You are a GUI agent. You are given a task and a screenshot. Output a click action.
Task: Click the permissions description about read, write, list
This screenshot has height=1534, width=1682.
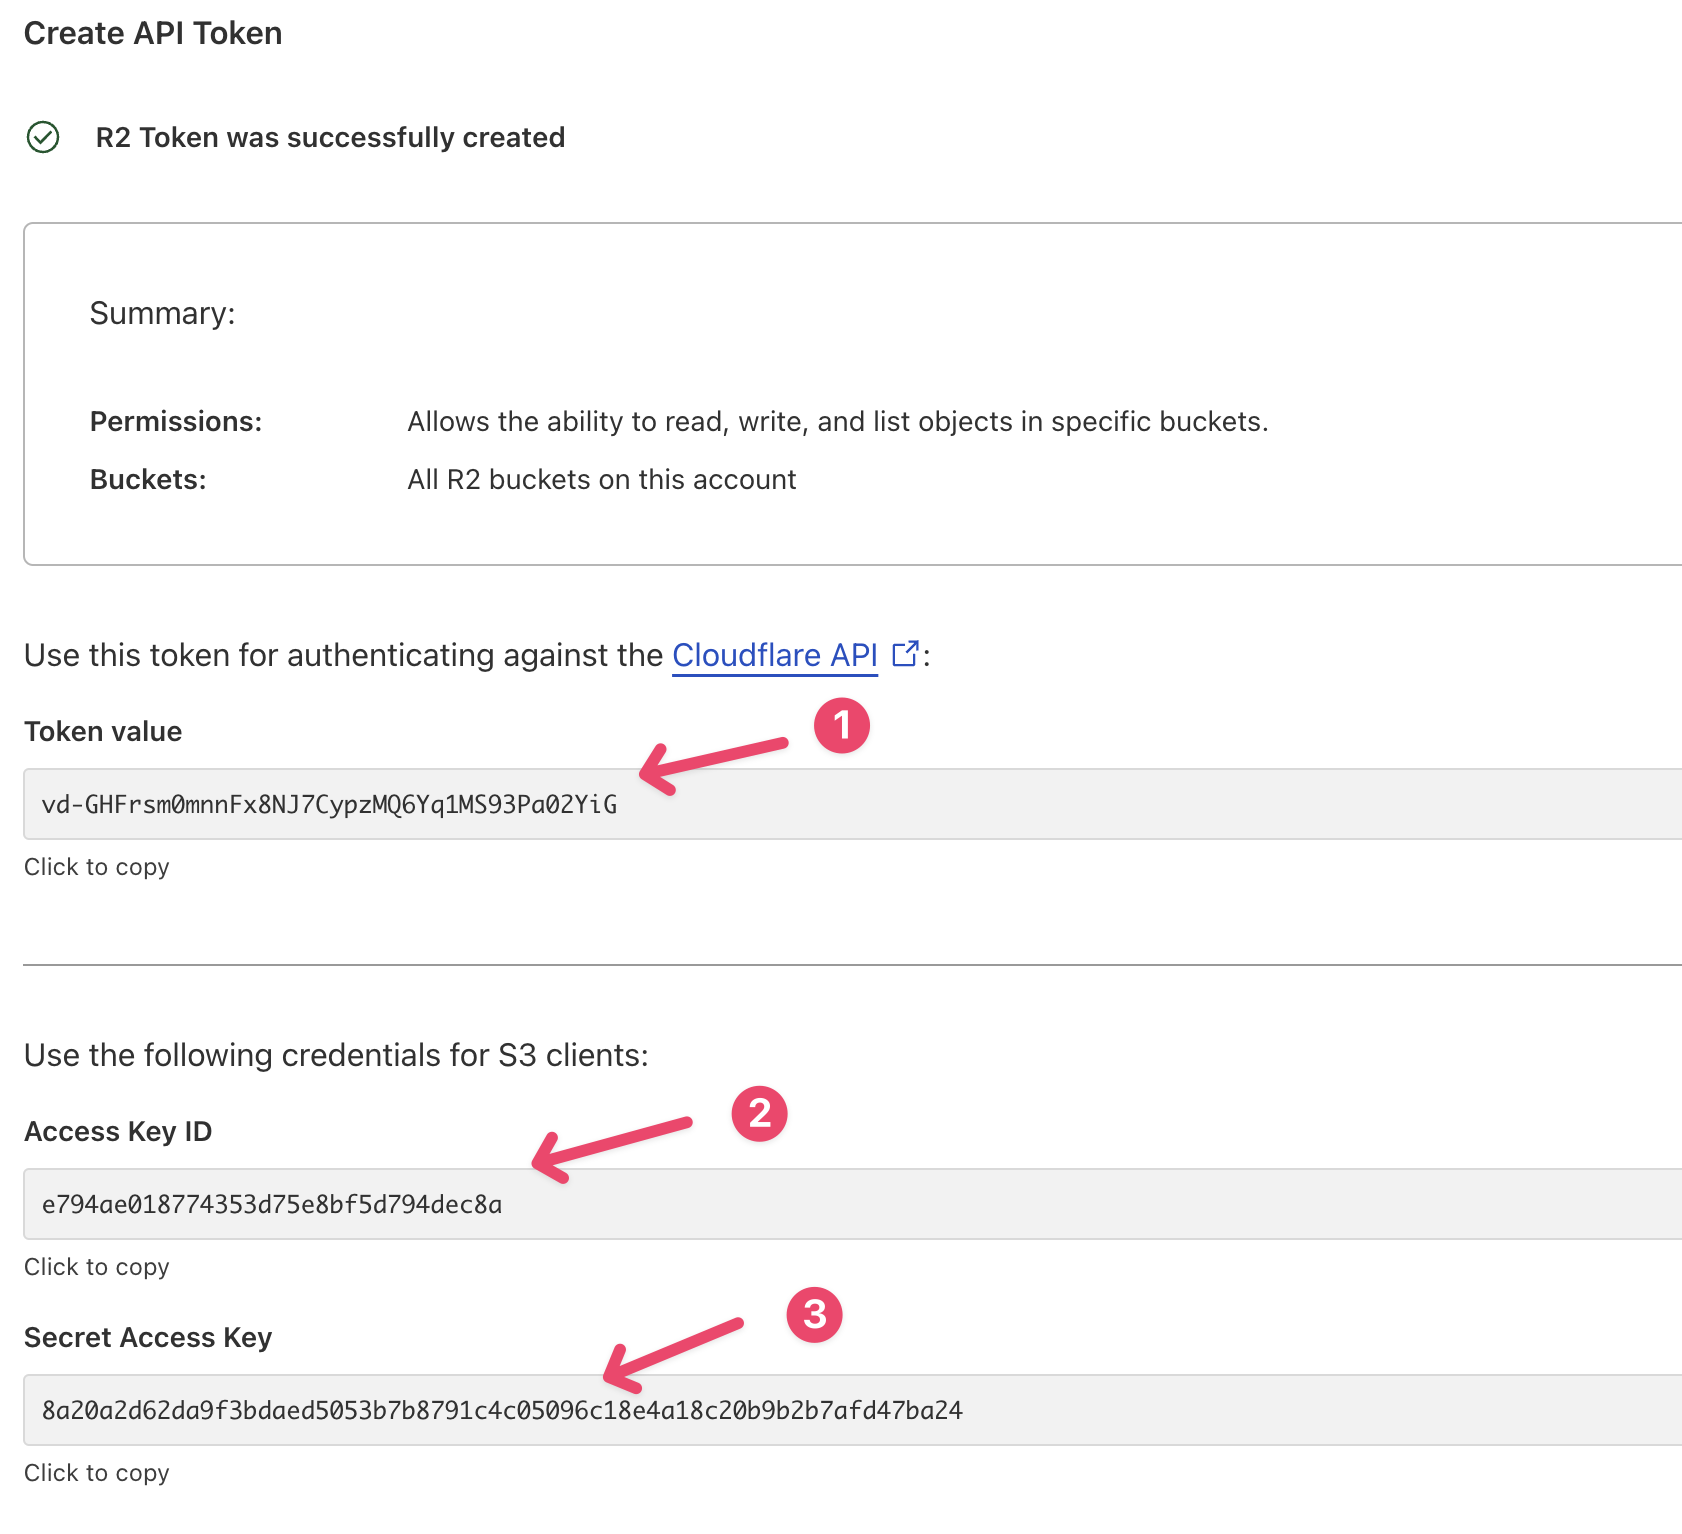click(x=838, y=421)
